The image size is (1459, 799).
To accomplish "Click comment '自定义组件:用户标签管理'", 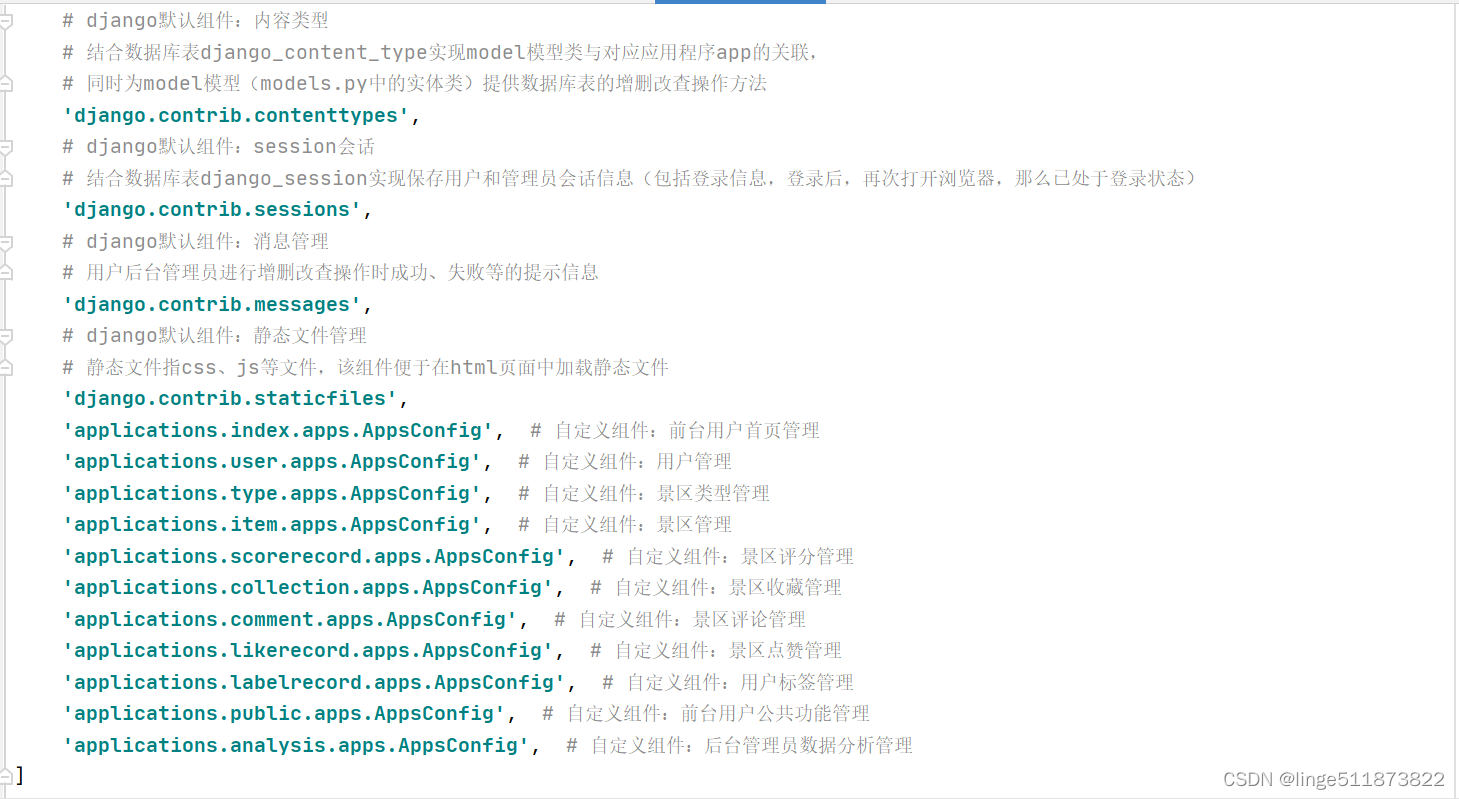I will click(x=728, y=683).
